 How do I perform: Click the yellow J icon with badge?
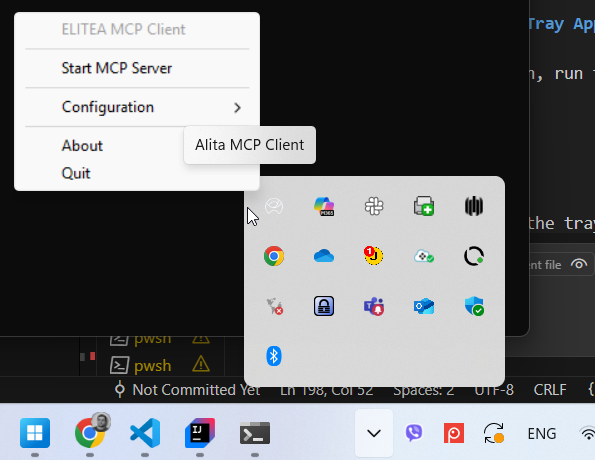pyautogui.click(x=374, y=255)
